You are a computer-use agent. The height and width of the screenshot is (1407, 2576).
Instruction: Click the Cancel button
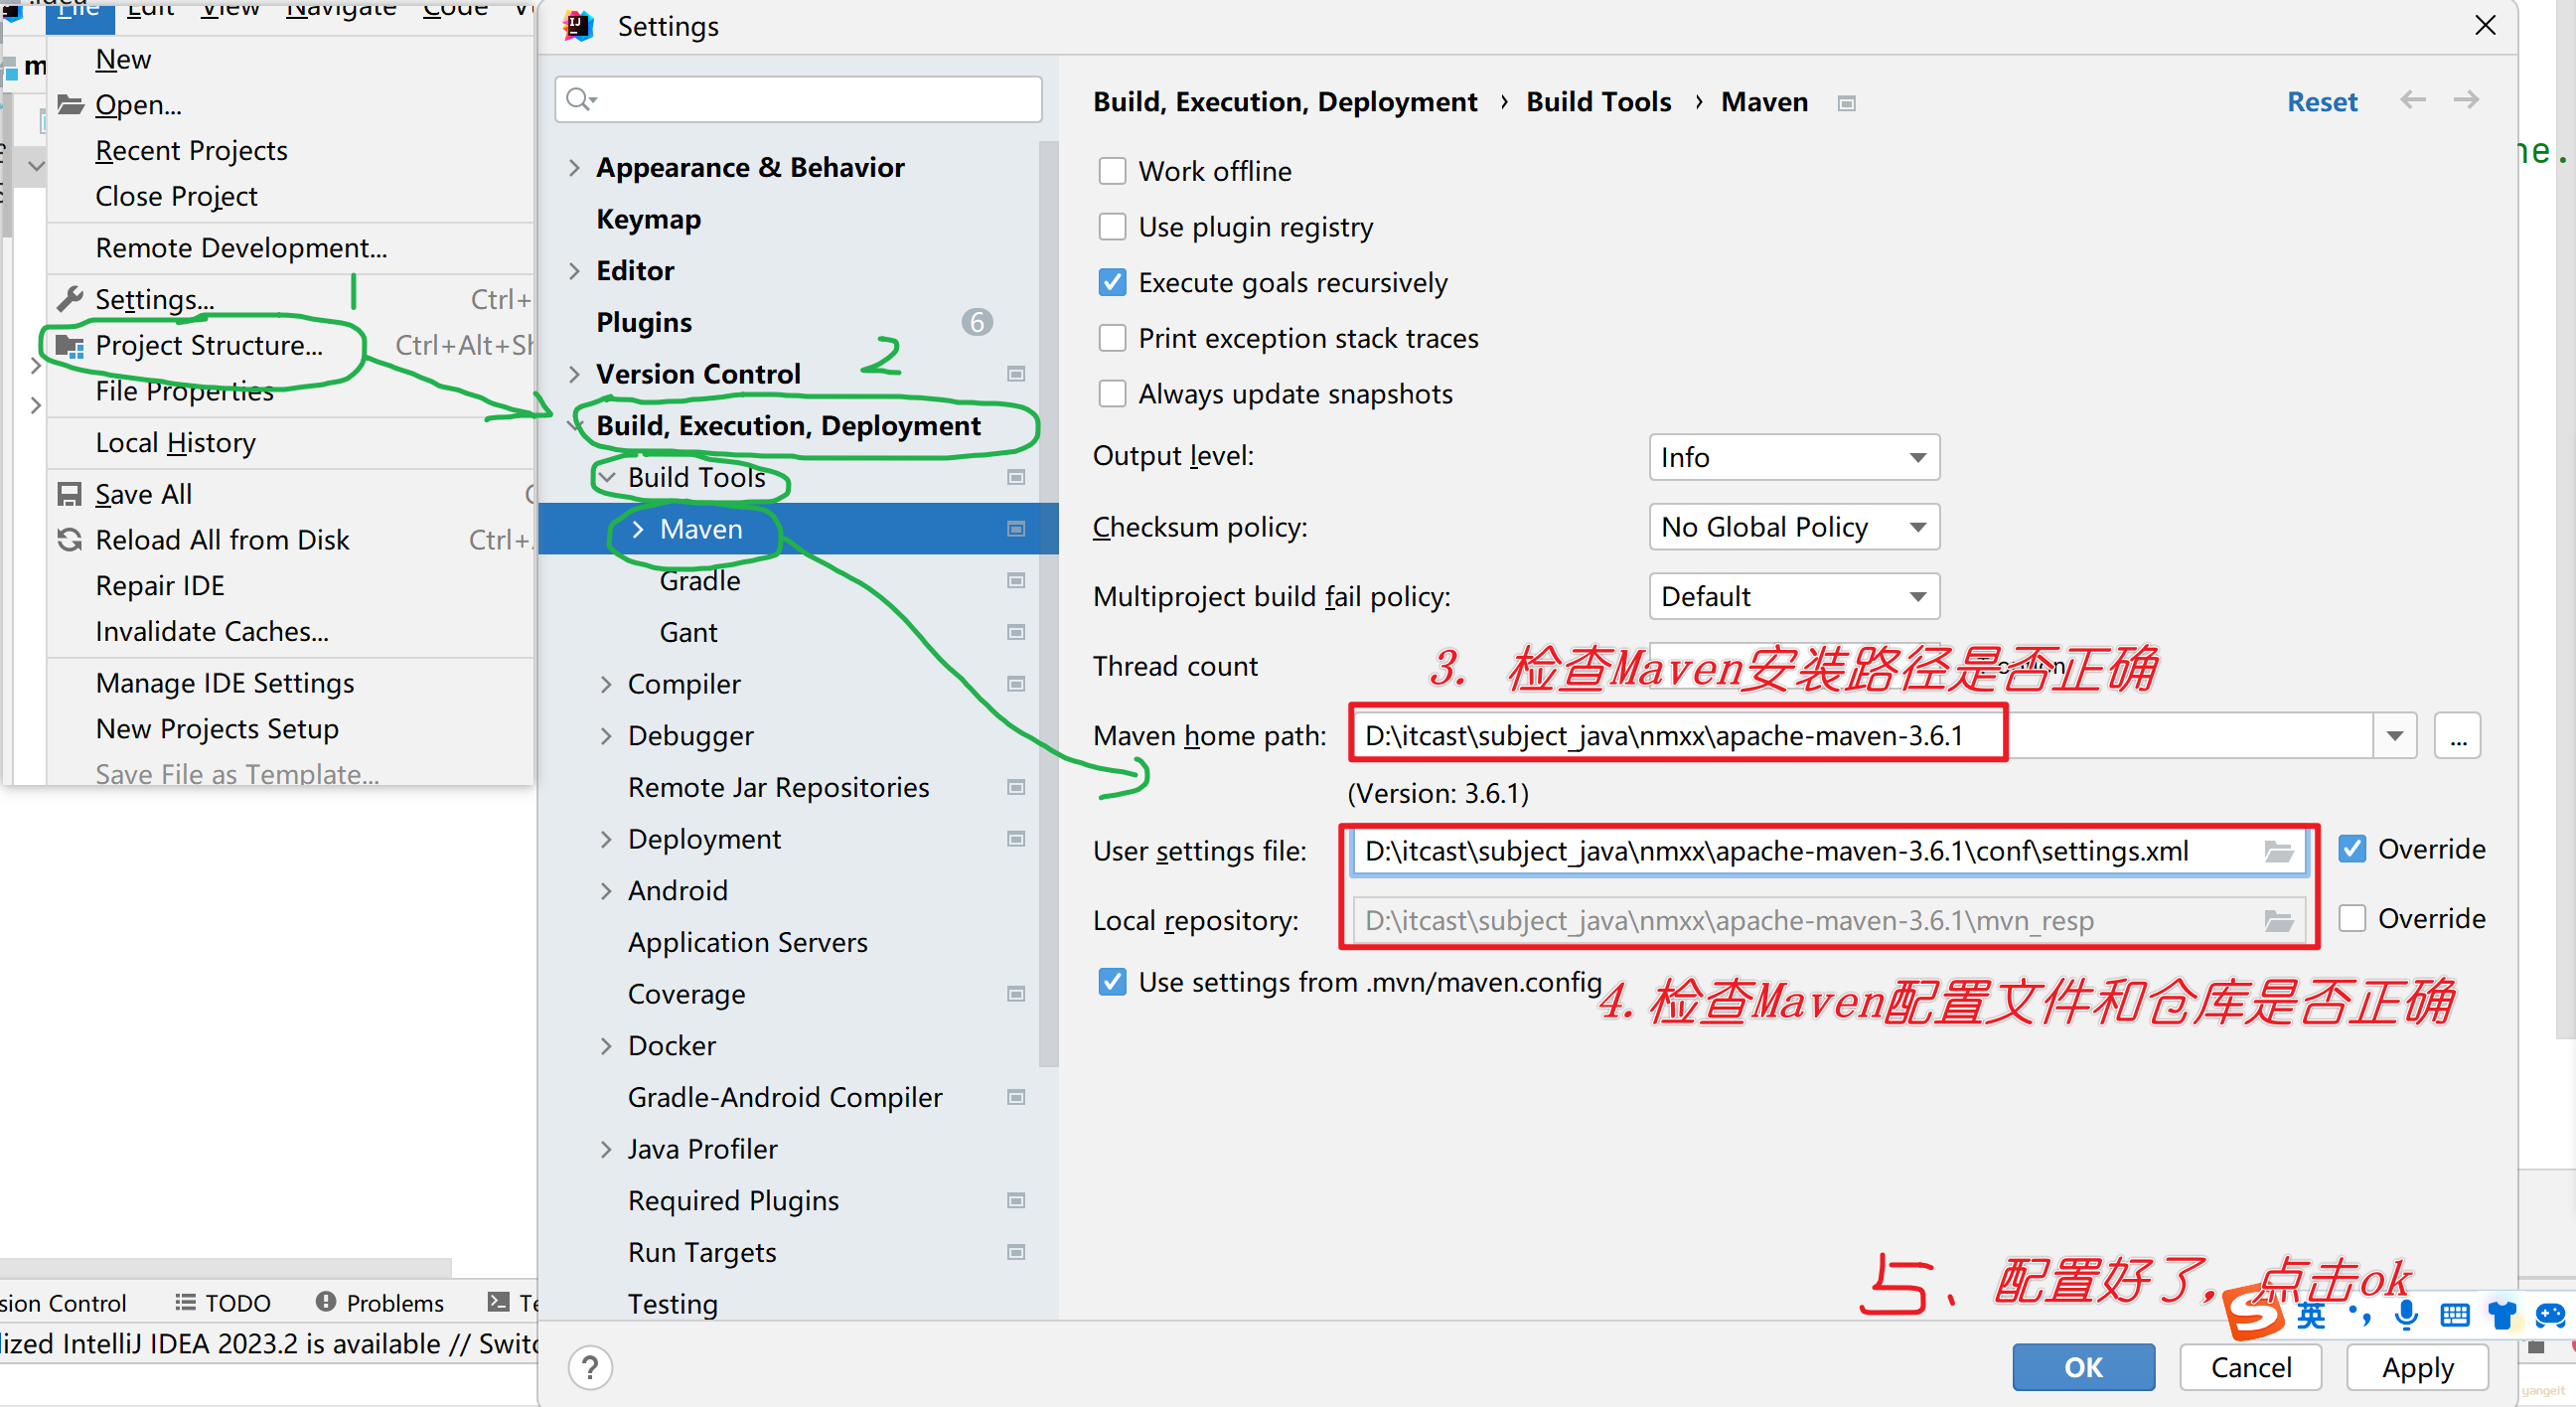pos(2250,1367)
